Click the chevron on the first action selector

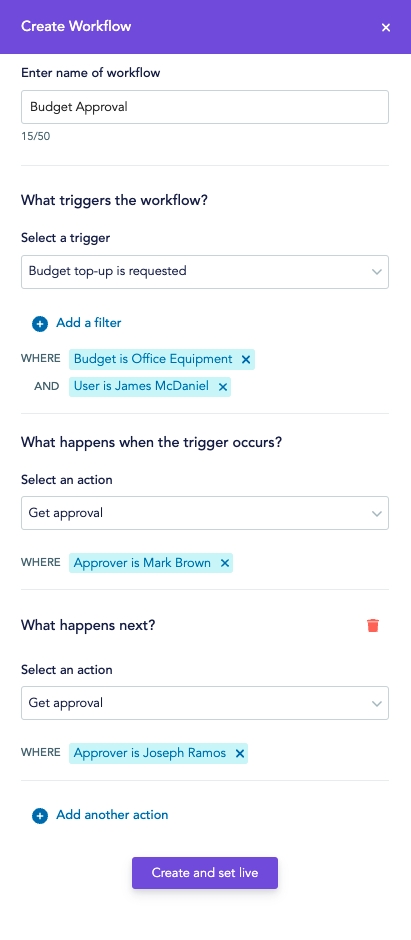376,514
